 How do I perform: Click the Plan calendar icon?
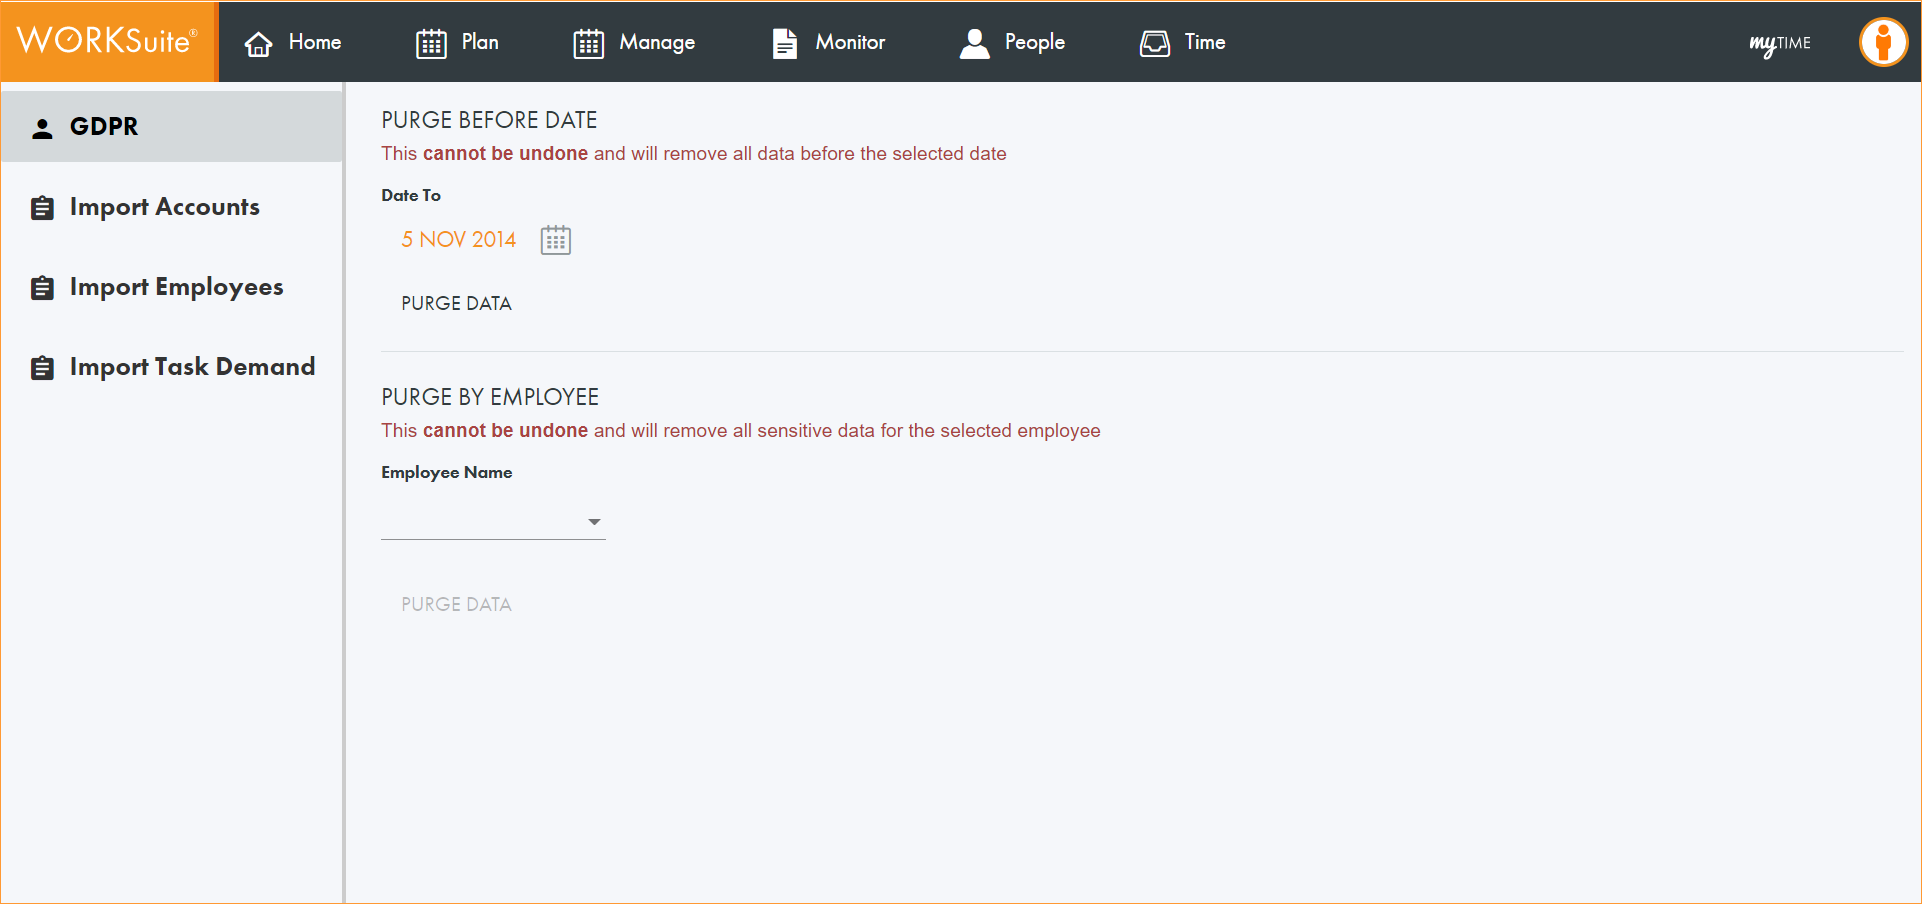point(431,44)
